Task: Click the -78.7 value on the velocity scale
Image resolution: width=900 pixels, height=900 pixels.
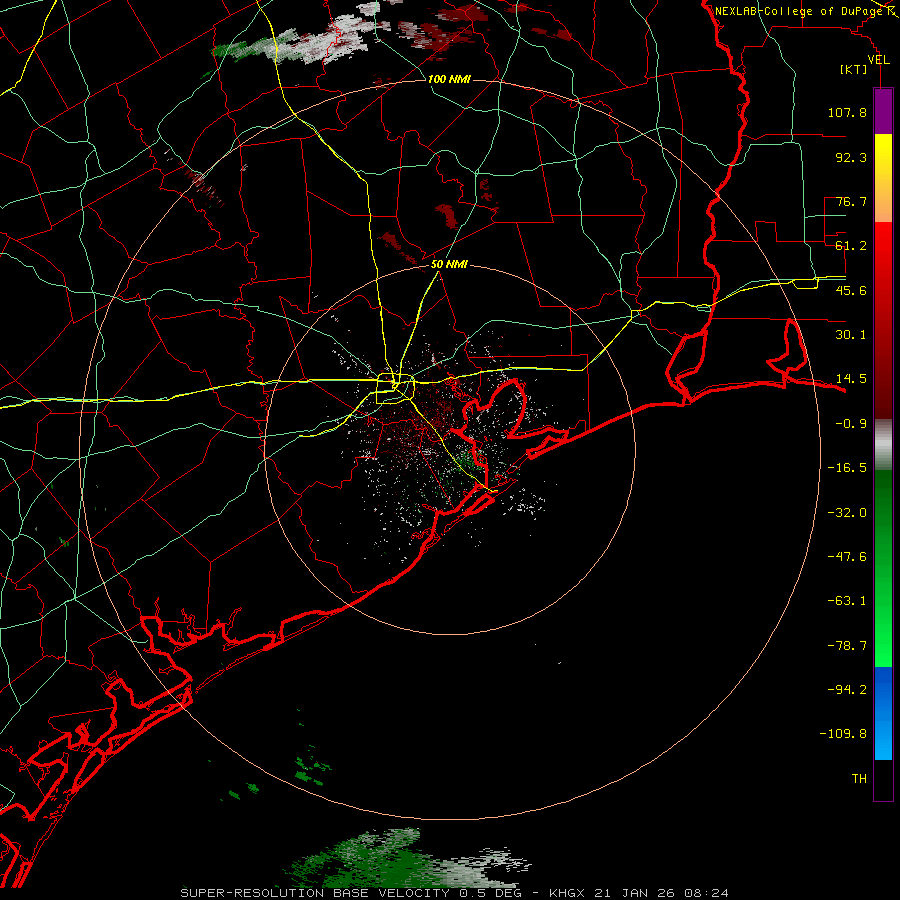Action: pyautogui.click(x=847, y=646)
